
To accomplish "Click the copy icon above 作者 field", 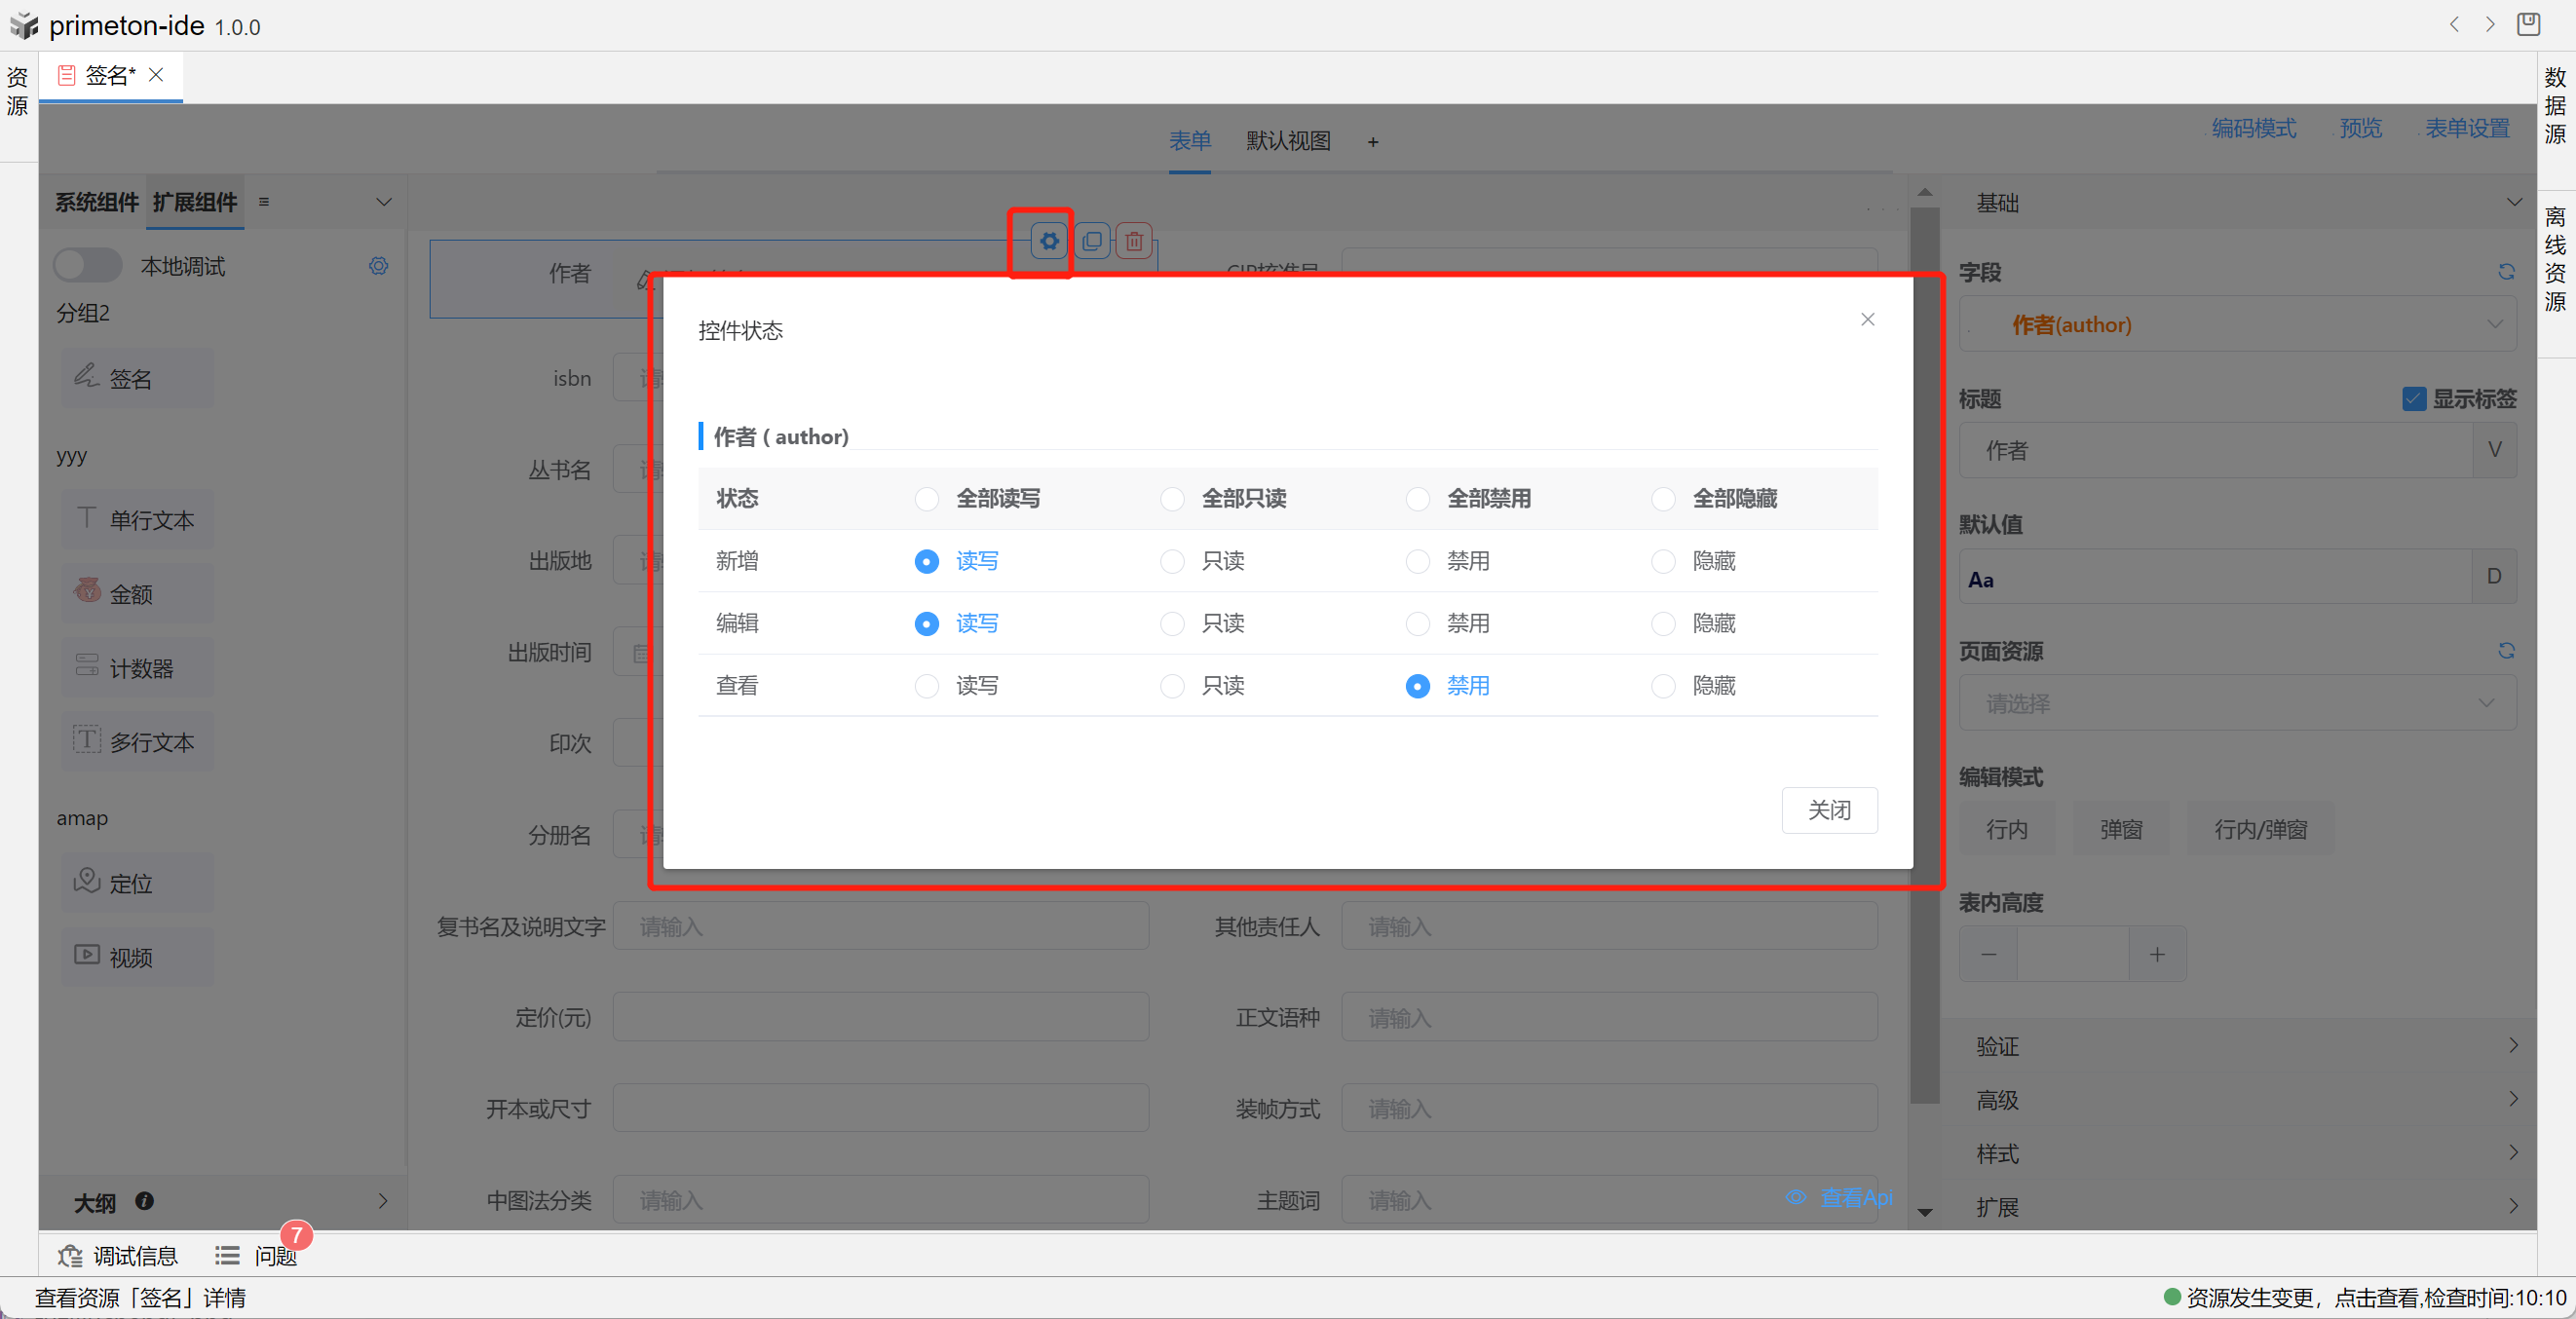I will point(1092,241).
